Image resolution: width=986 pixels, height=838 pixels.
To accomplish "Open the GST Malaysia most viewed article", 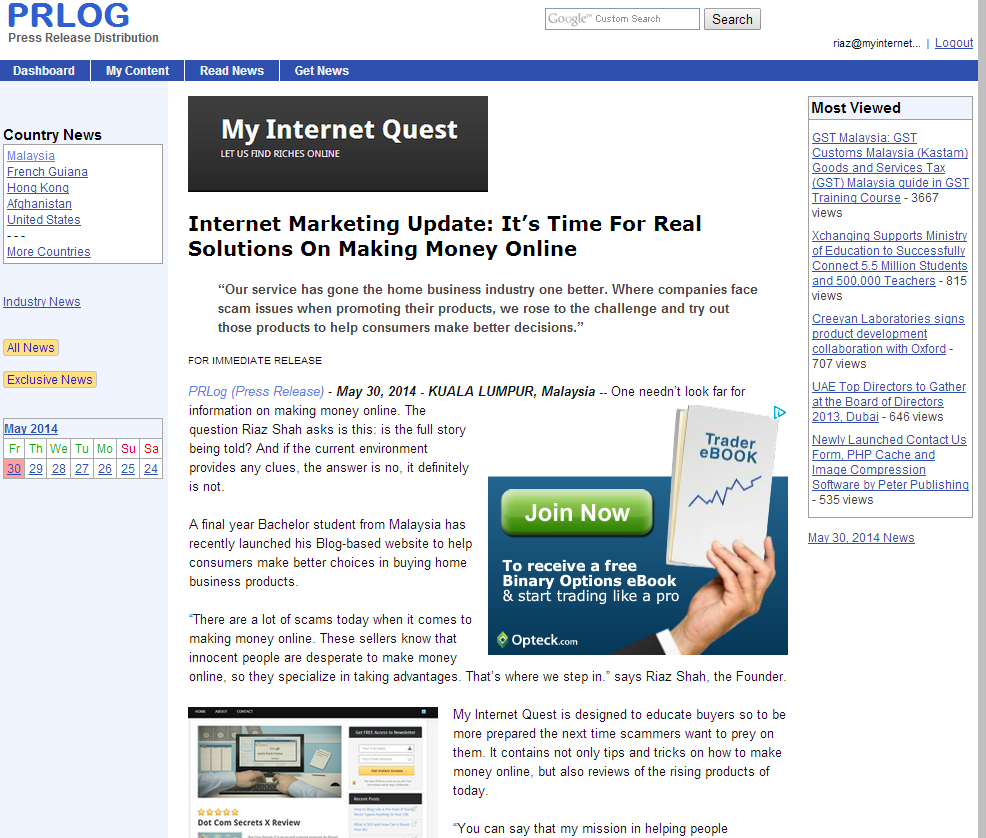I will [890, 167].
